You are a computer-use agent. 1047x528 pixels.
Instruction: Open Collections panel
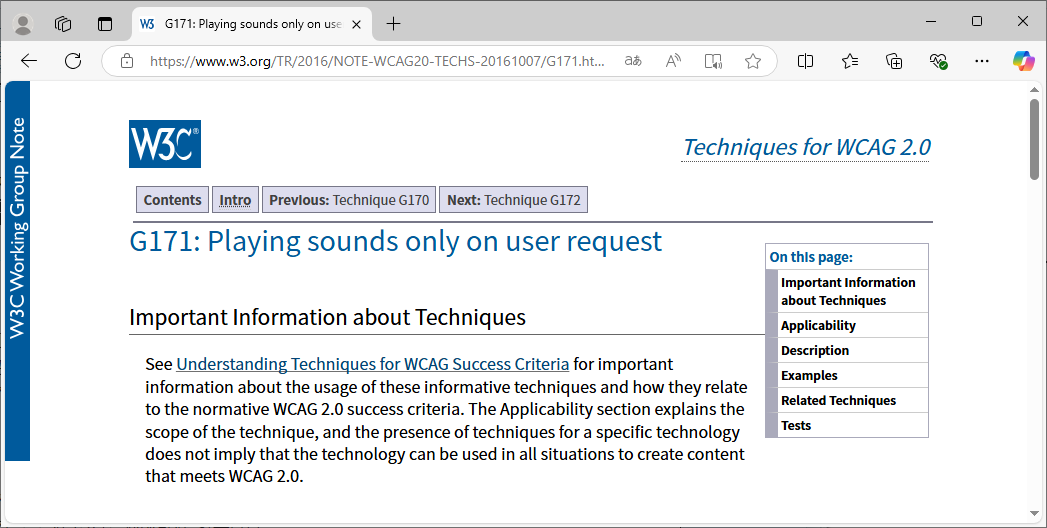click(894, 61)
